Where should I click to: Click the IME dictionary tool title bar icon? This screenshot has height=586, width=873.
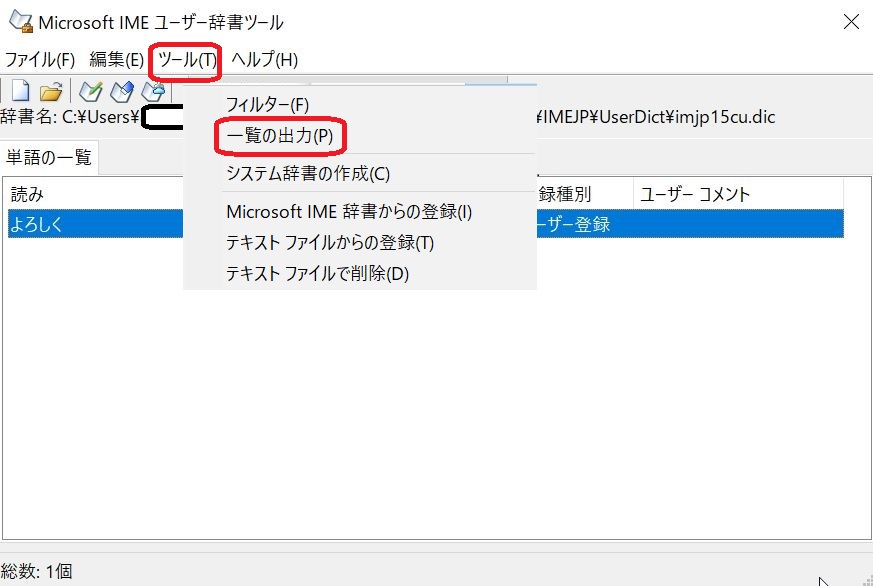(21, 22)
